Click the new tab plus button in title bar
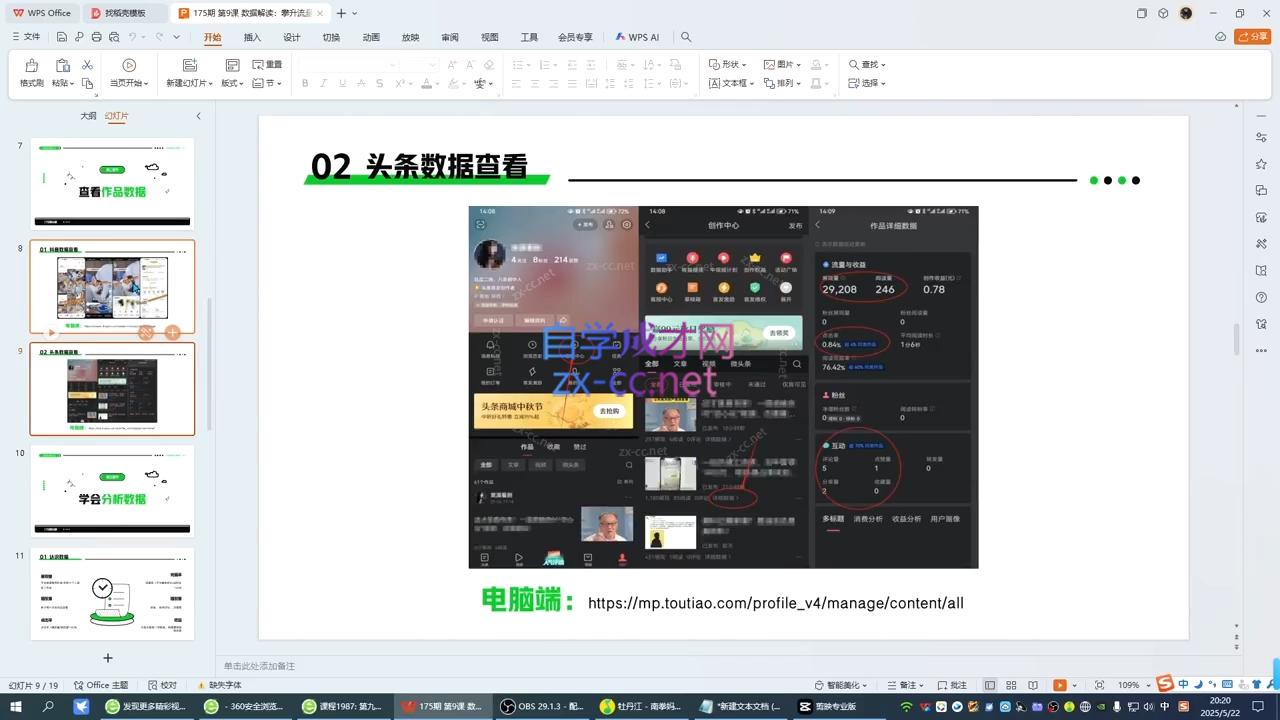 coord(341,13)
